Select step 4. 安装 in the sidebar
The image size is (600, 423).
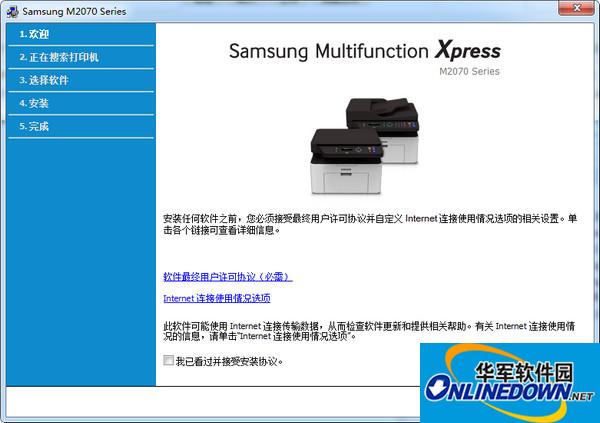coord(81,103)
